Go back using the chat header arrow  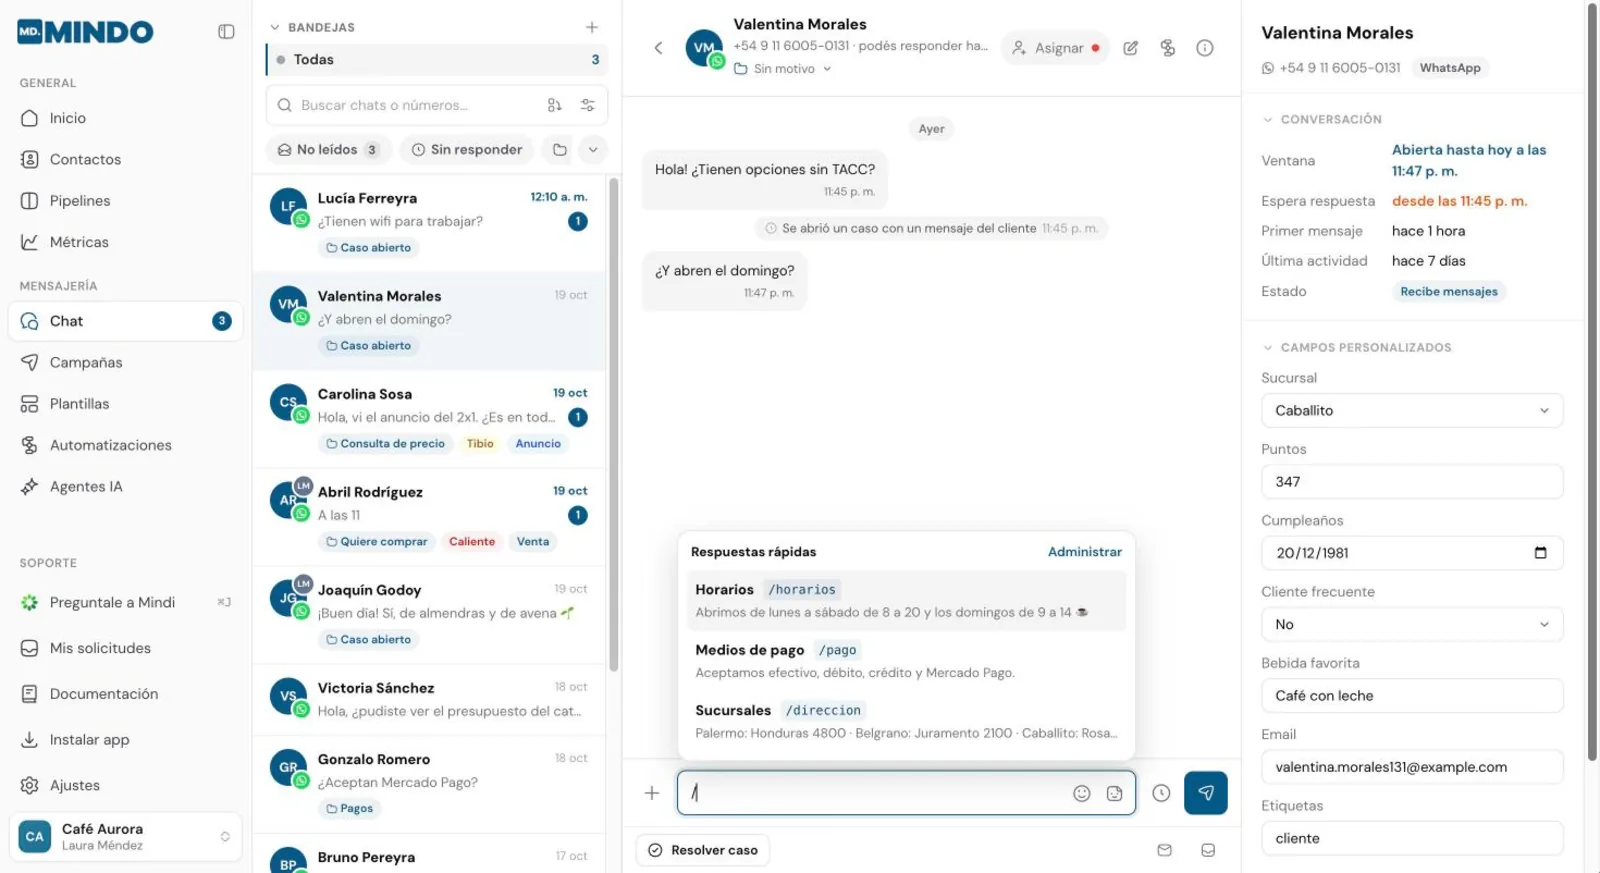click(658, 48)
